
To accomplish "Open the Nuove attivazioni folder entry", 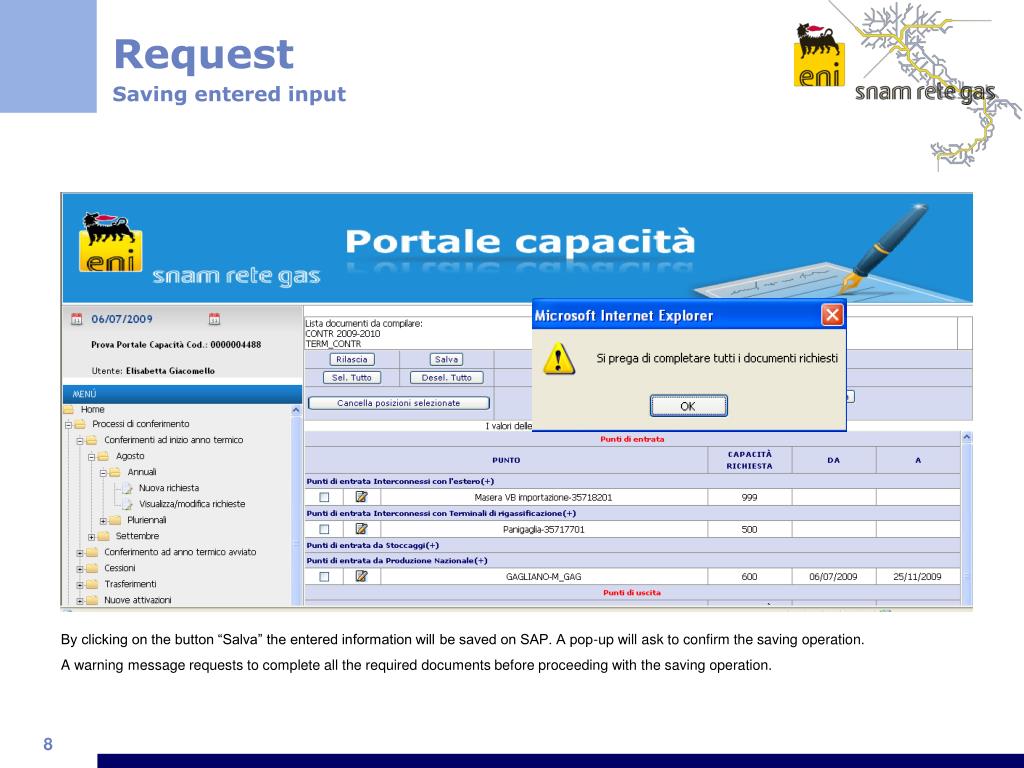I will tap(137, 600).
